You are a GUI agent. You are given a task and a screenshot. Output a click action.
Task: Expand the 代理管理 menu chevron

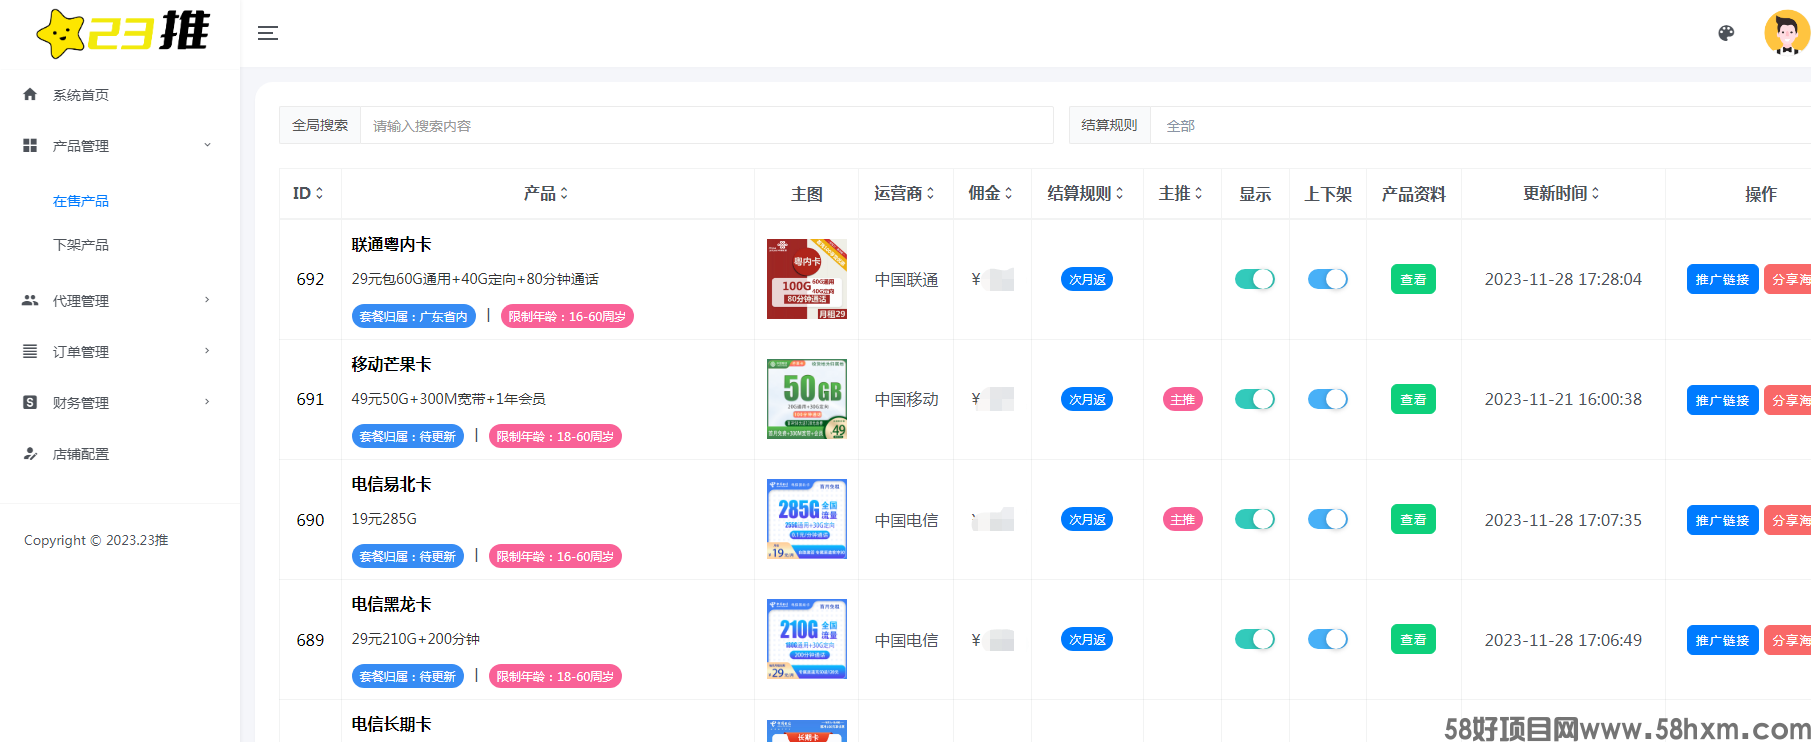[208, 300]
